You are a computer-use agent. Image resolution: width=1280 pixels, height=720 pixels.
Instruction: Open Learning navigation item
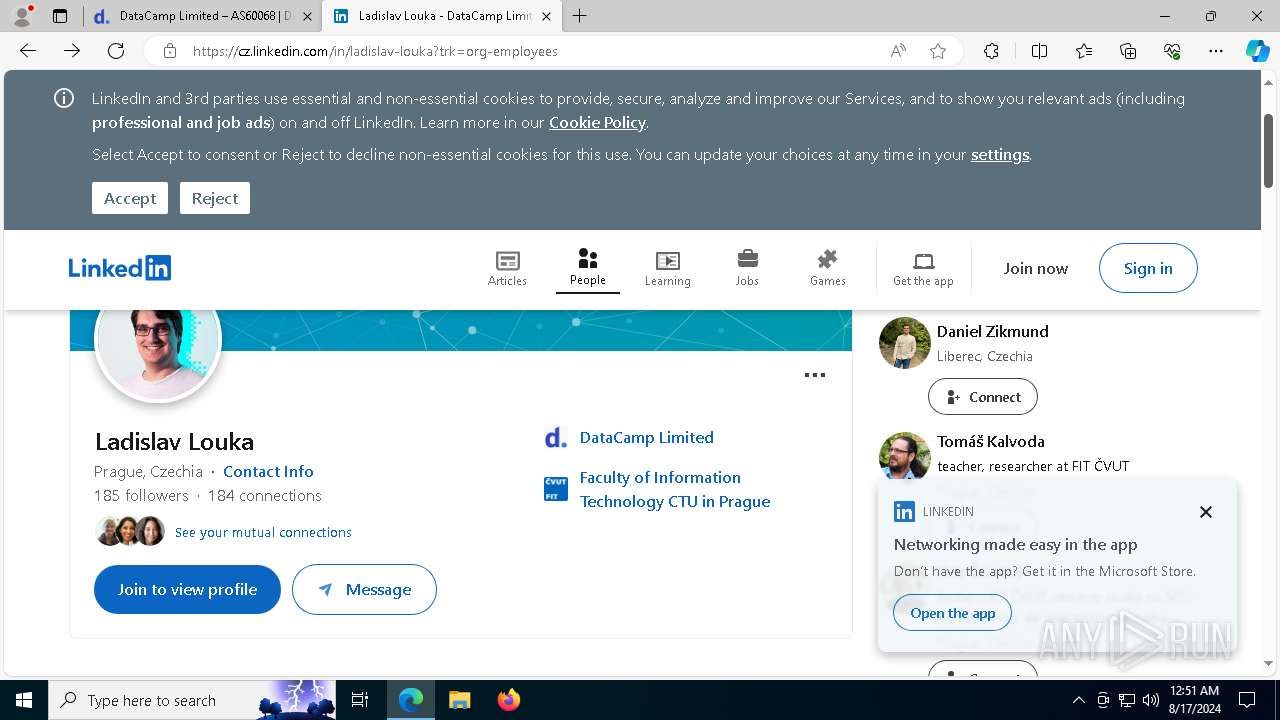pyautogui.click(x=667, y=268)
